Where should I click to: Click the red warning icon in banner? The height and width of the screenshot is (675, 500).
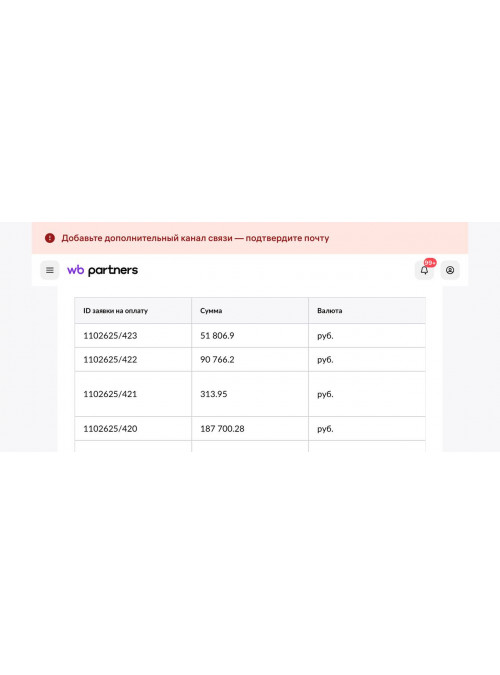[50, 238]
